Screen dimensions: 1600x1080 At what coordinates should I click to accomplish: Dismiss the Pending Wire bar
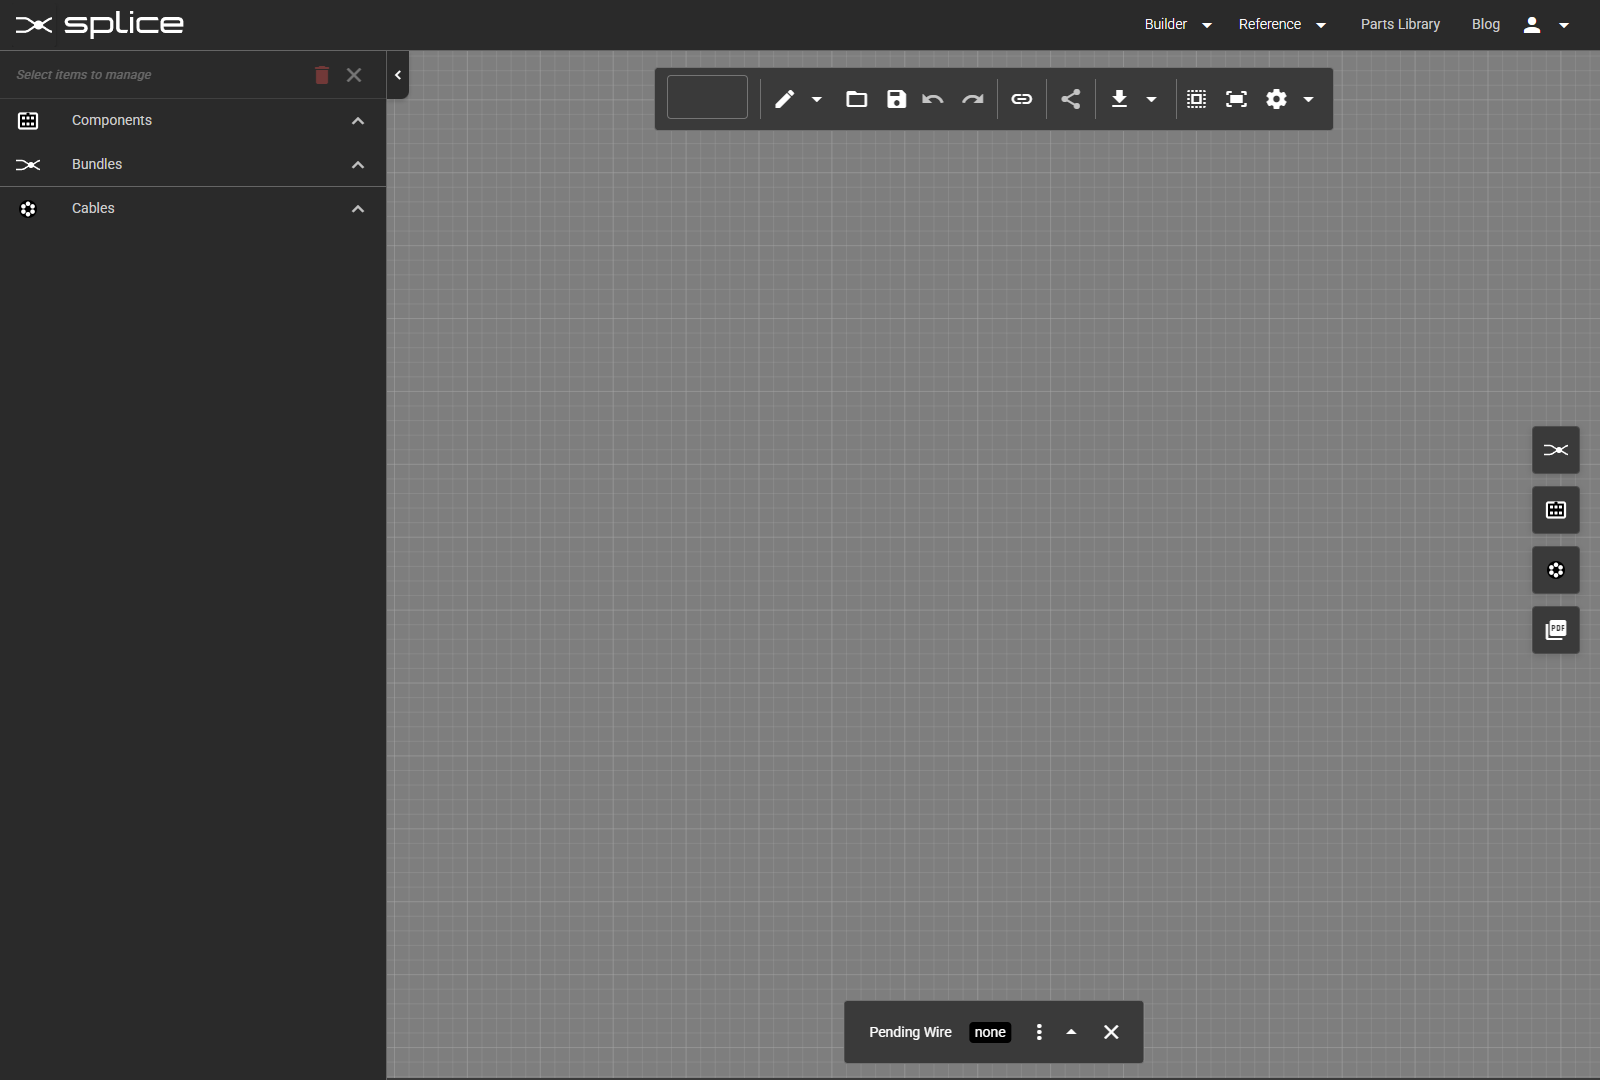(x=1111, y=1032)
